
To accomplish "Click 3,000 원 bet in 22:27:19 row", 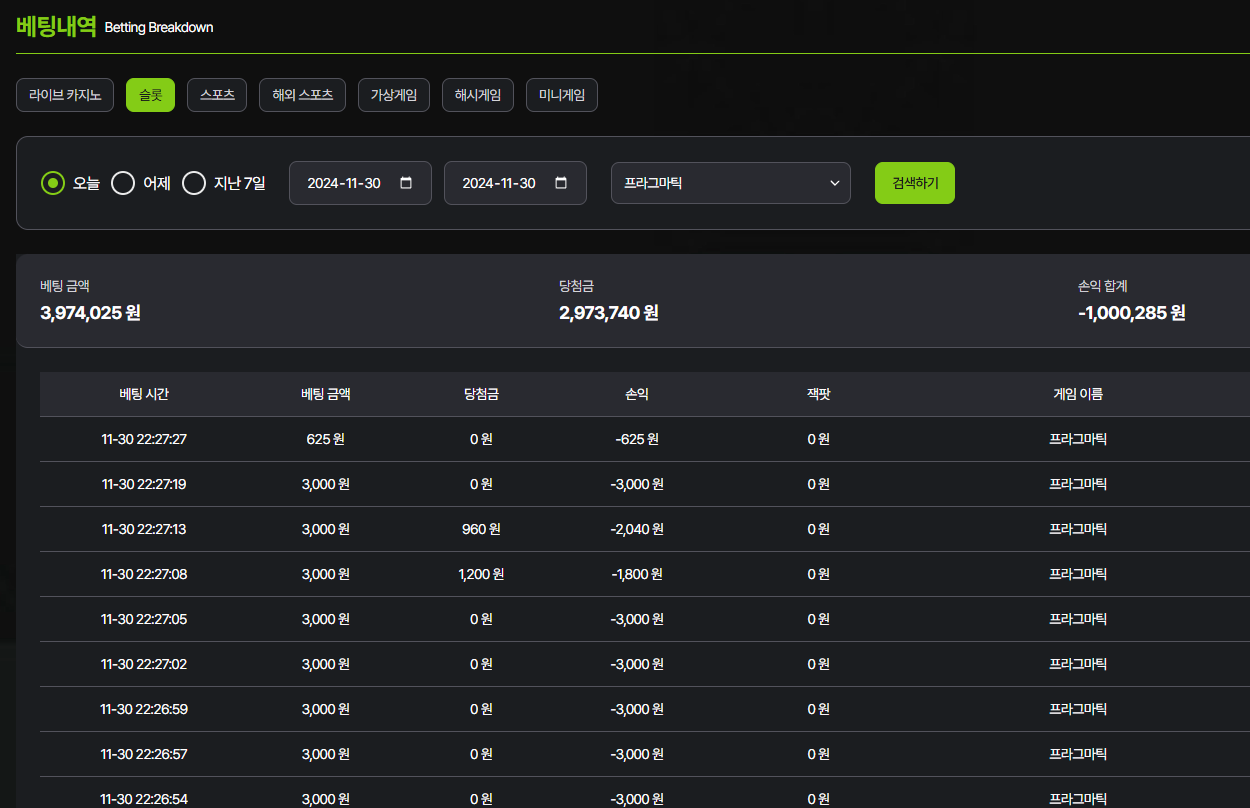I will [x=326, y=484].
